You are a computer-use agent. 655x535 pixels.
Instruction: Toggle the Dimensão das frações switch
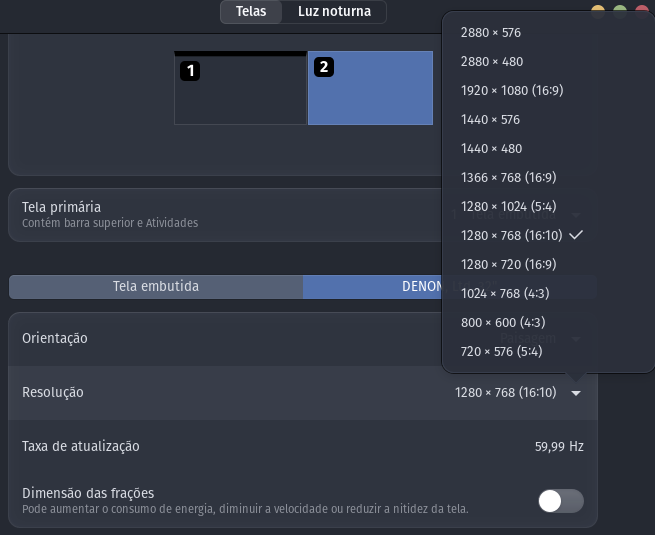pos(561,501)
